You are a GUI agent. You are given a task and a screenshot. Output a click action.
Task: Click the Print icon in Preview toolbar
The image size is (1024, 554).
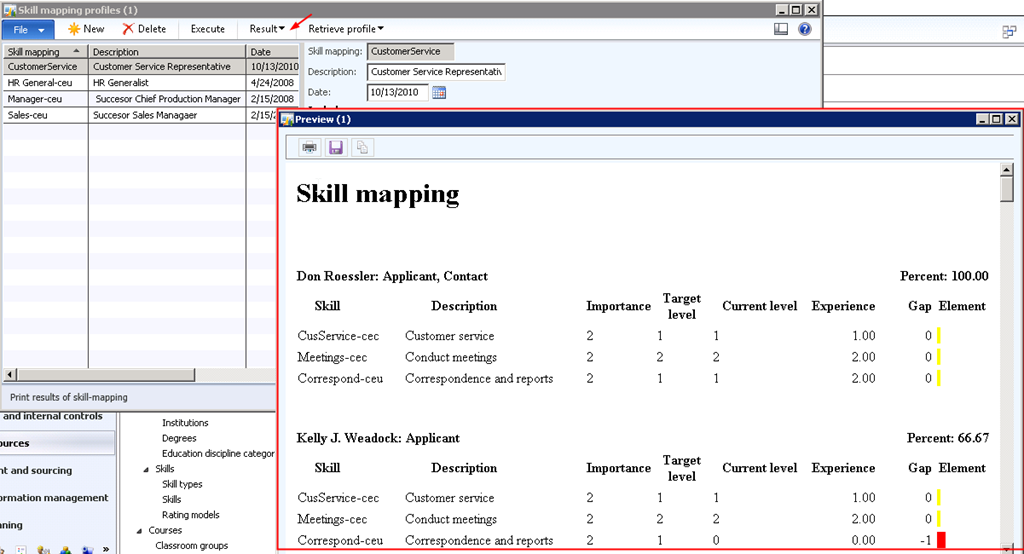coord(310,147)
